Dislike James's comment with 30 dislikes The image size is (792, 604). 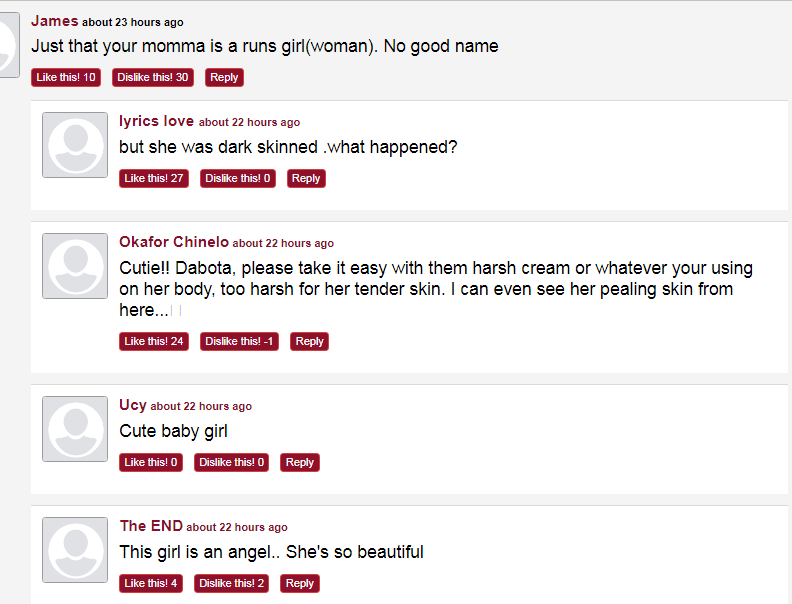153,77
